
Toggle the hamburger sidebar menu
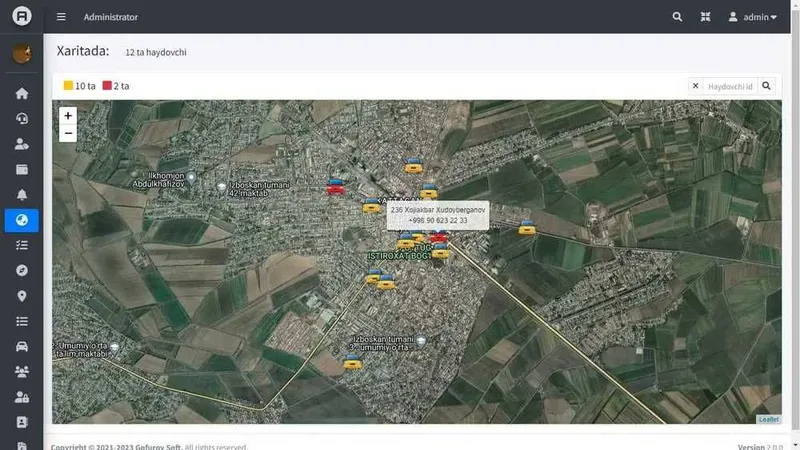click(x=61, y=17)
